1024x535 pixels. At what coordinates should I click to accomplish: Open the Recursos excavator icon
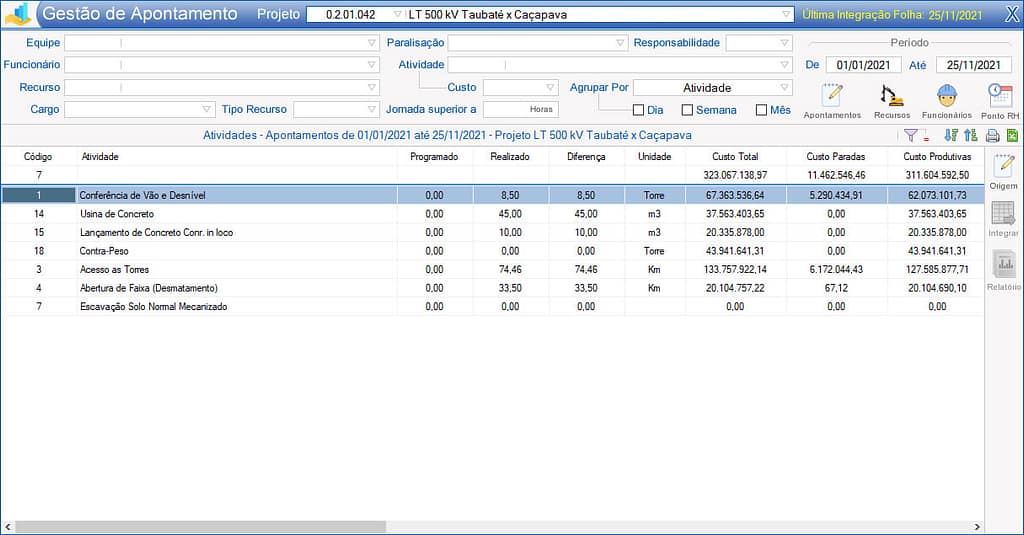click(891, 95)
